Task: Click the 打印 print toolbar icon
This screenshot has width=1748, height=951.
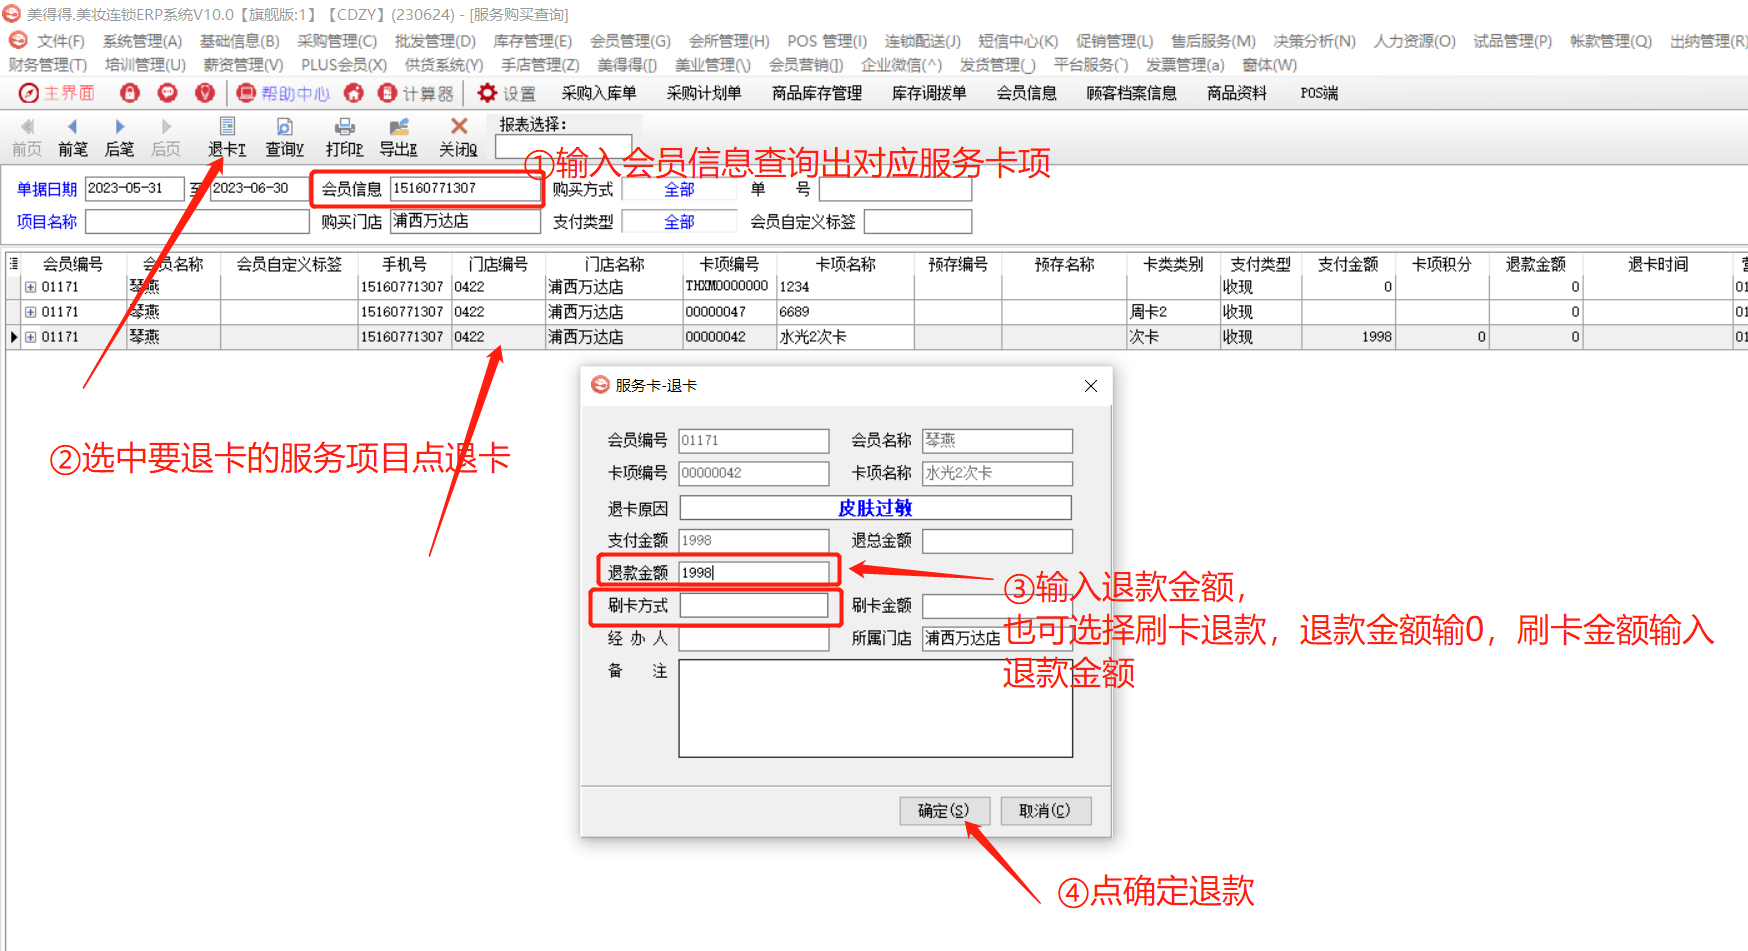Action: [344, 127]
